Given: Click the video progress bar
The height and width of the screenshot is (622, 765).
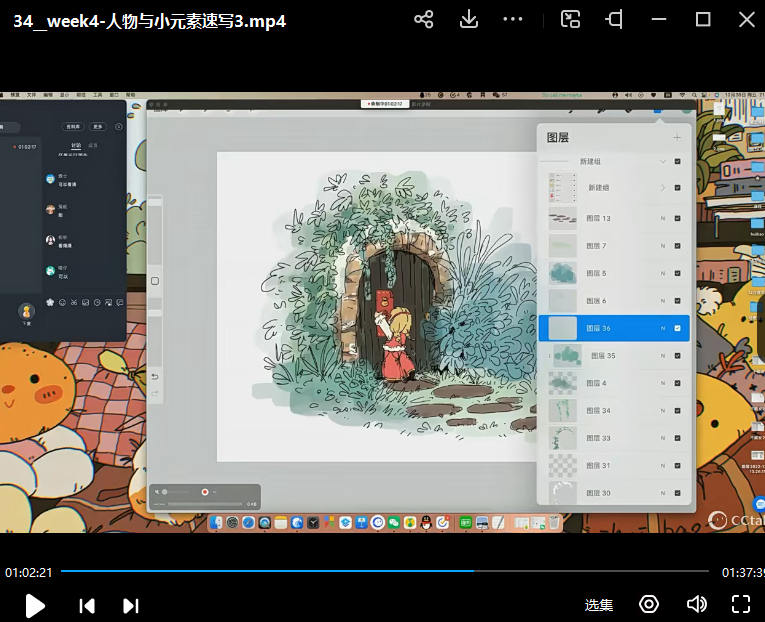Looking at the screenshot, I should [x=385, y=571].
